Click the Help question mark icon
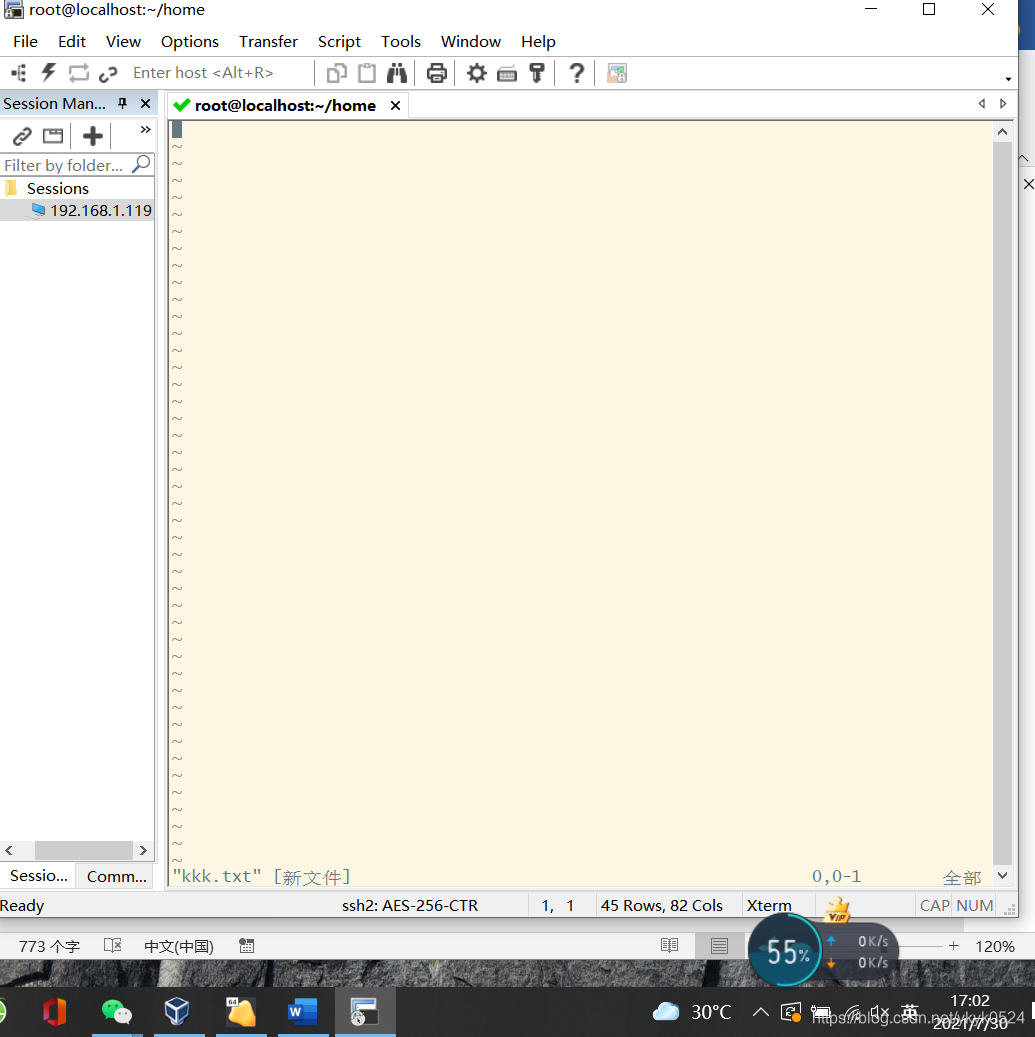This screenshot has width=1035, height=1037. (577, 73)
